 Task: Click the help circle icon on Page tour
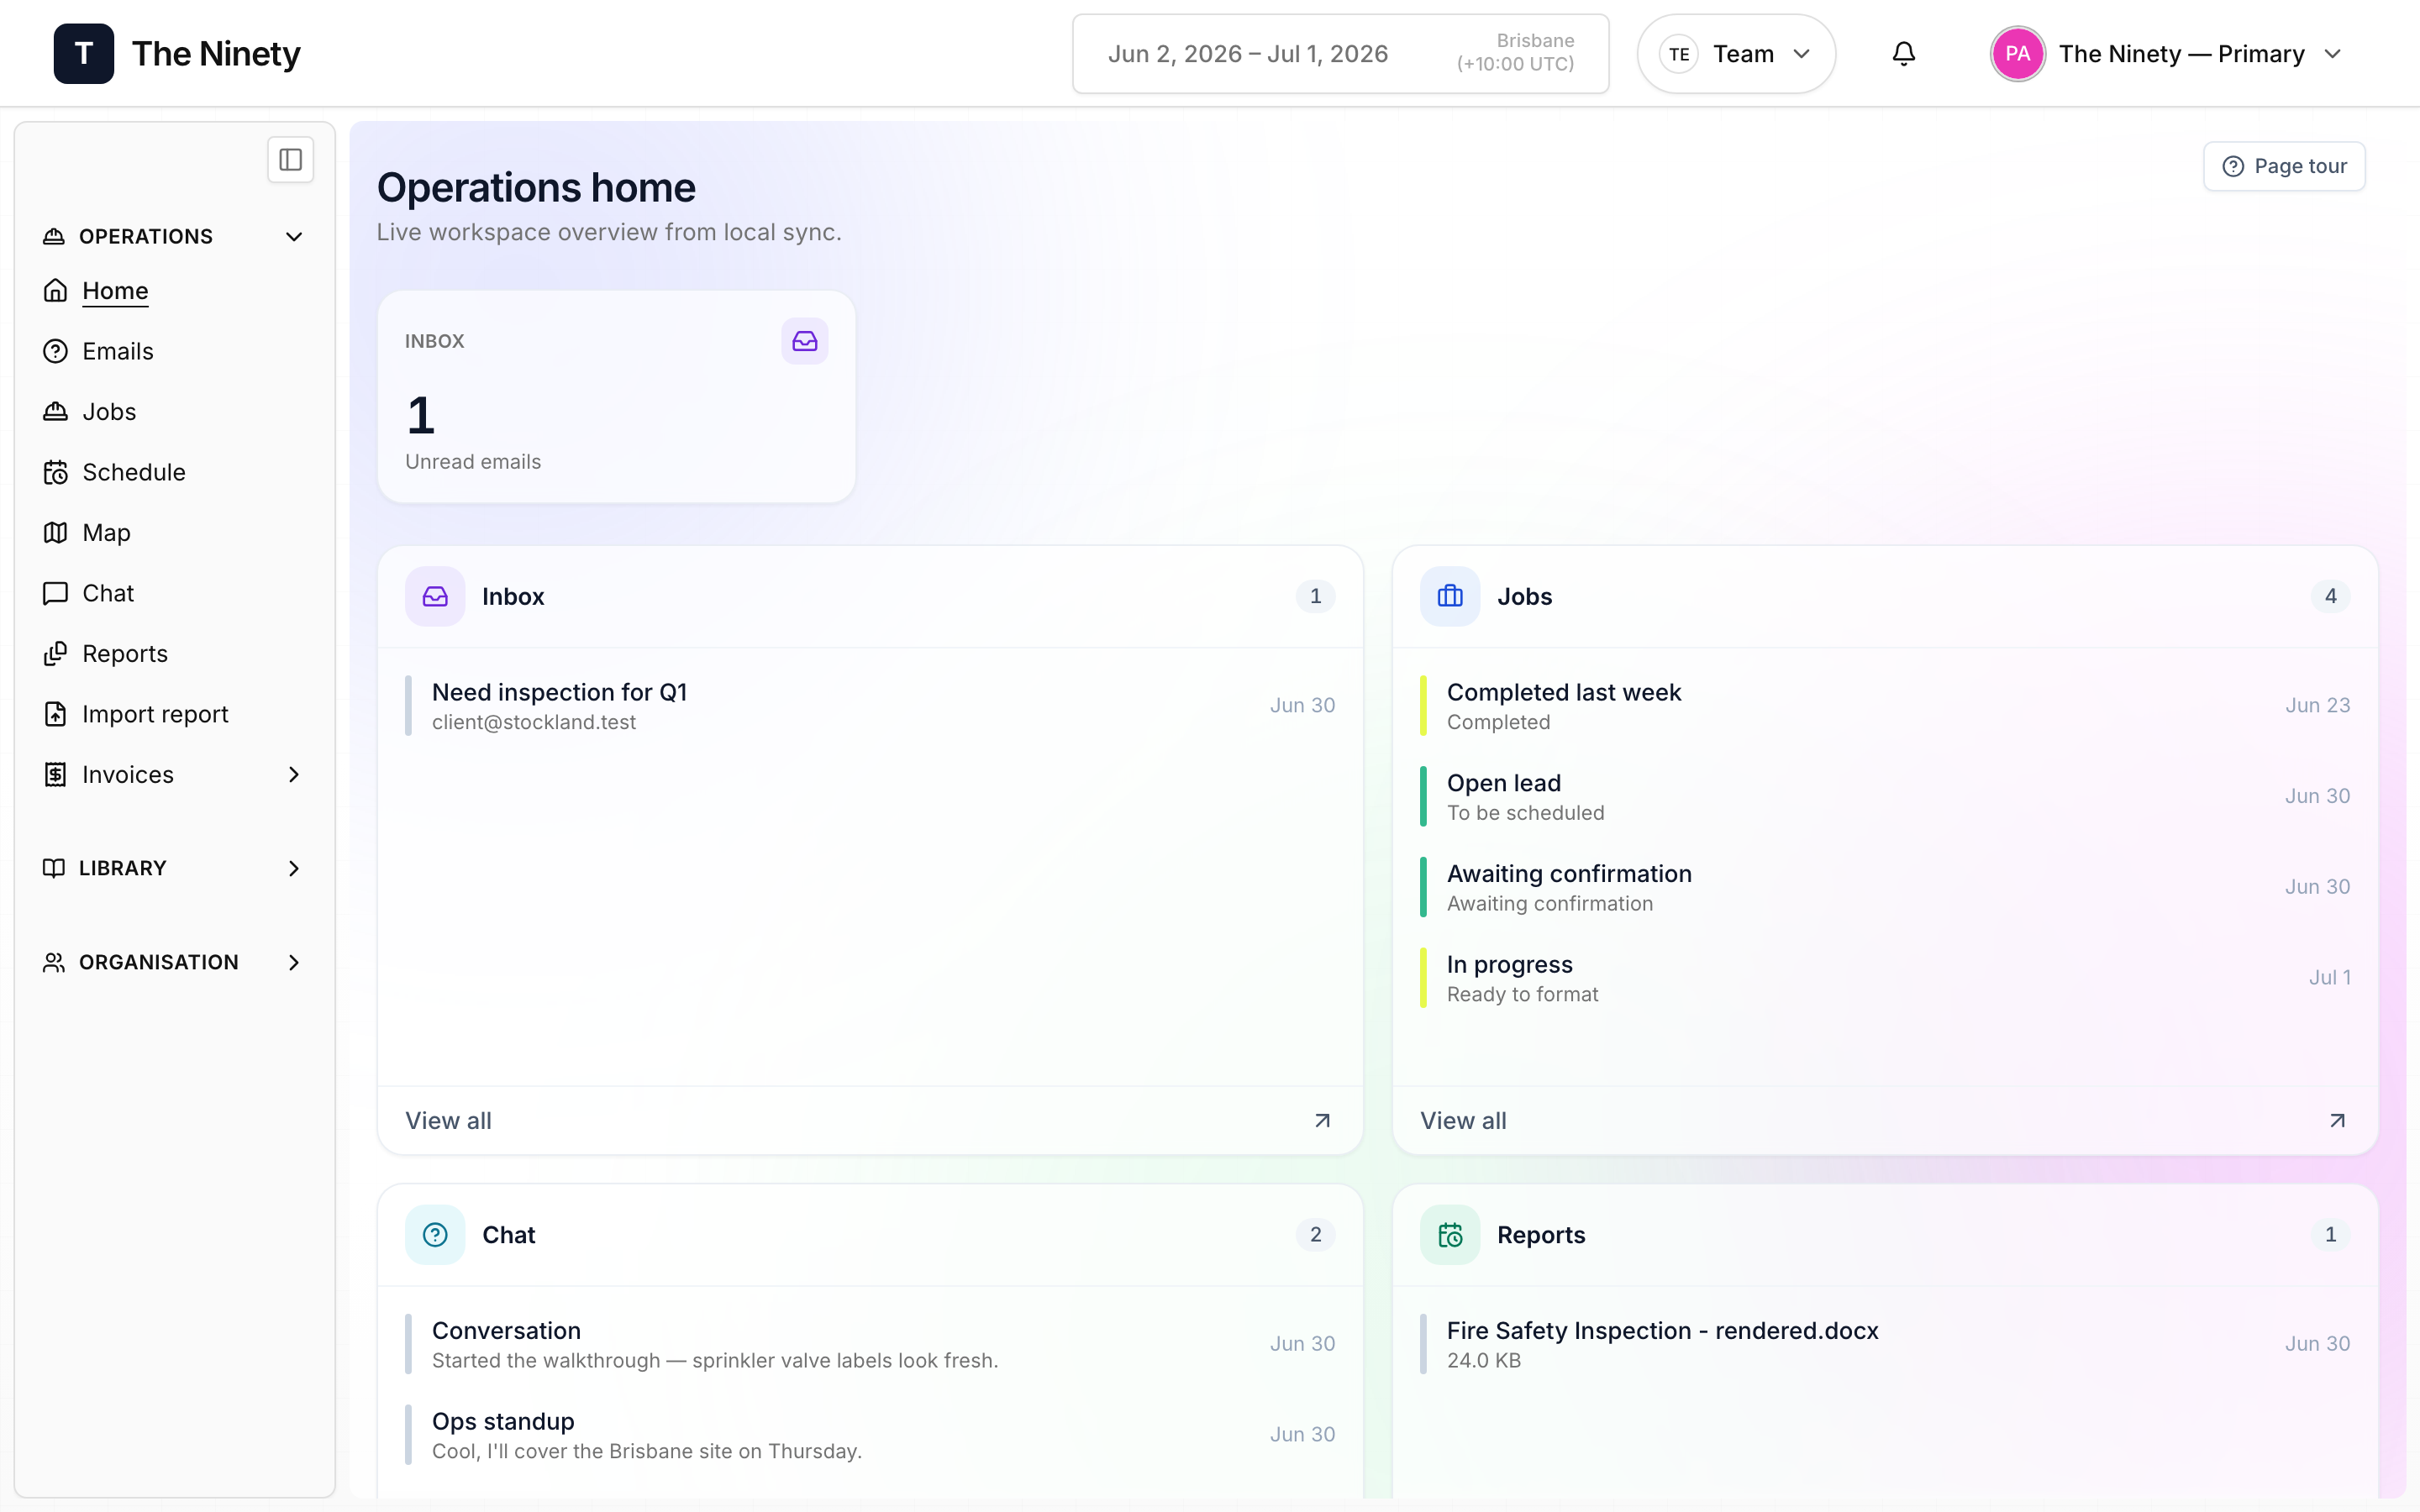pos(2233,166)
